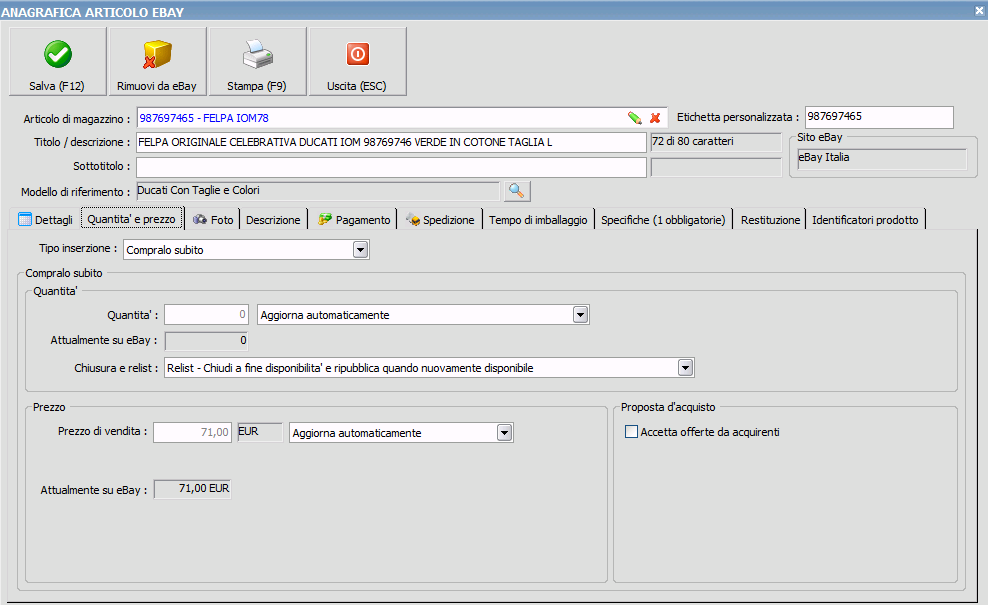
Task: Click the eBay Italia site field
Action: point(882,158)
